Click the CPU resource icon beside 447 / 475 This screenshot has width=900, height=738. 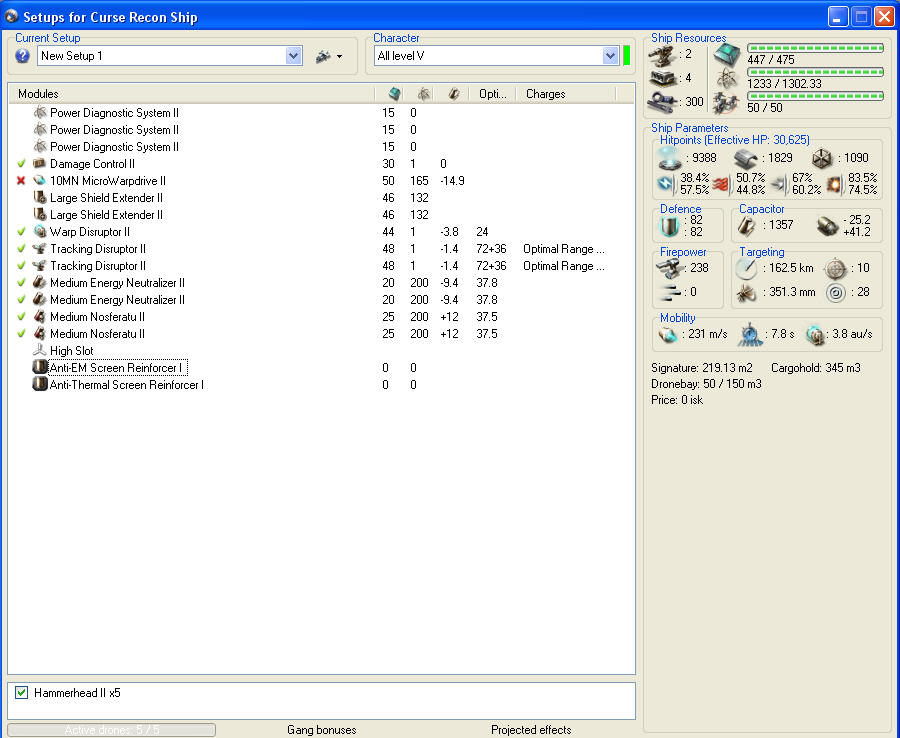[727, 55]
